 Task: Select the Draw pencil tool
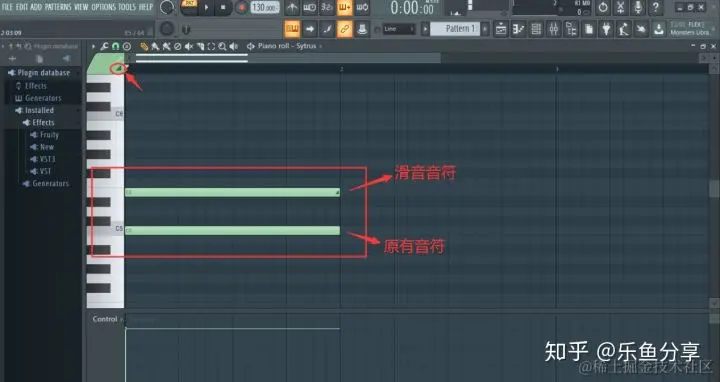pos(144,46)
